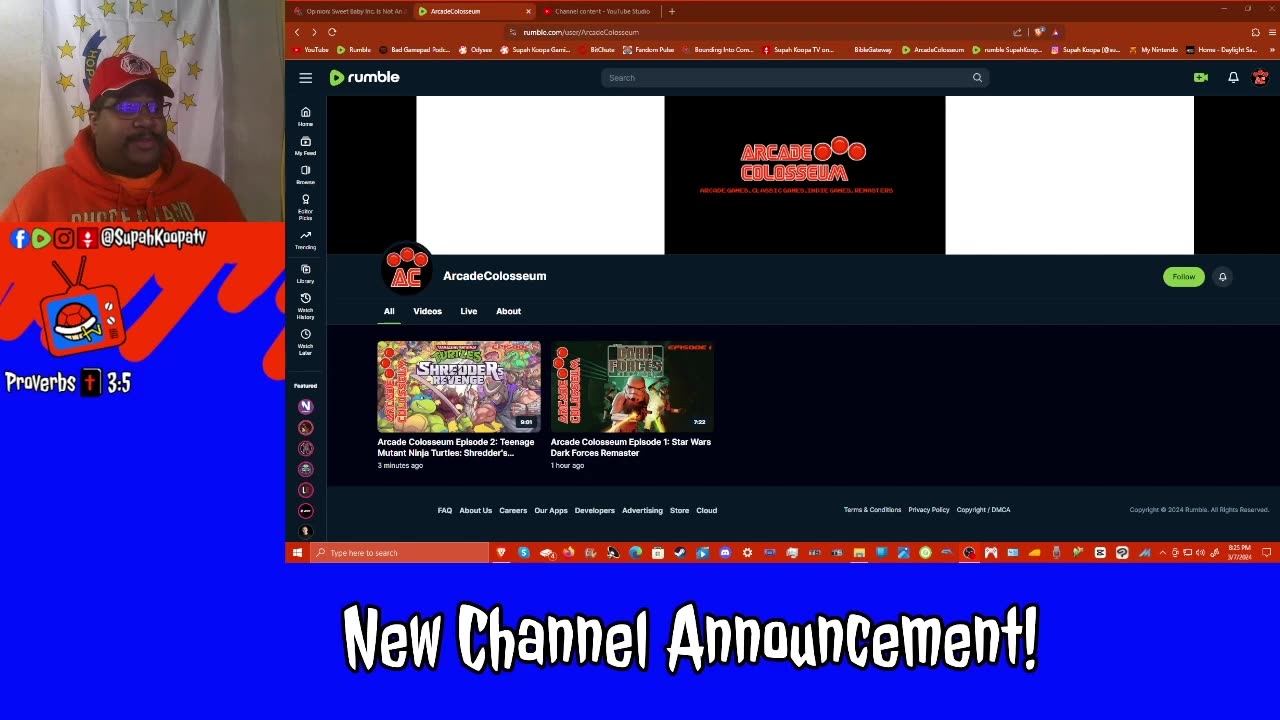Click the Windows taskbar search box
Viewport: 1280px width, 720px height.
(400, 553)
